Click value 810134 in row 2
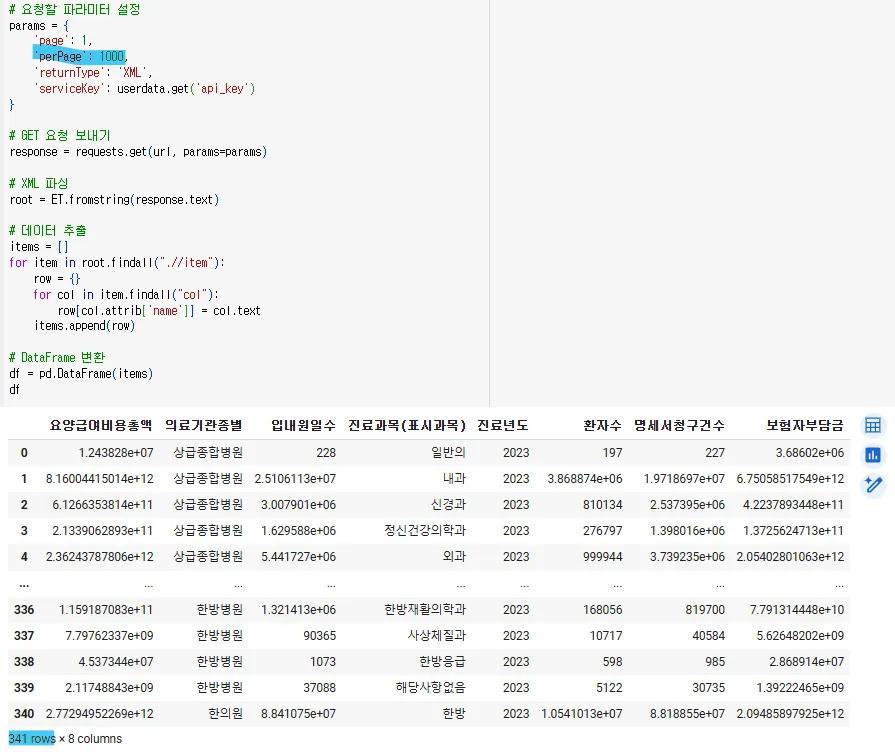895x752 pixels. (x=602, y=505)
